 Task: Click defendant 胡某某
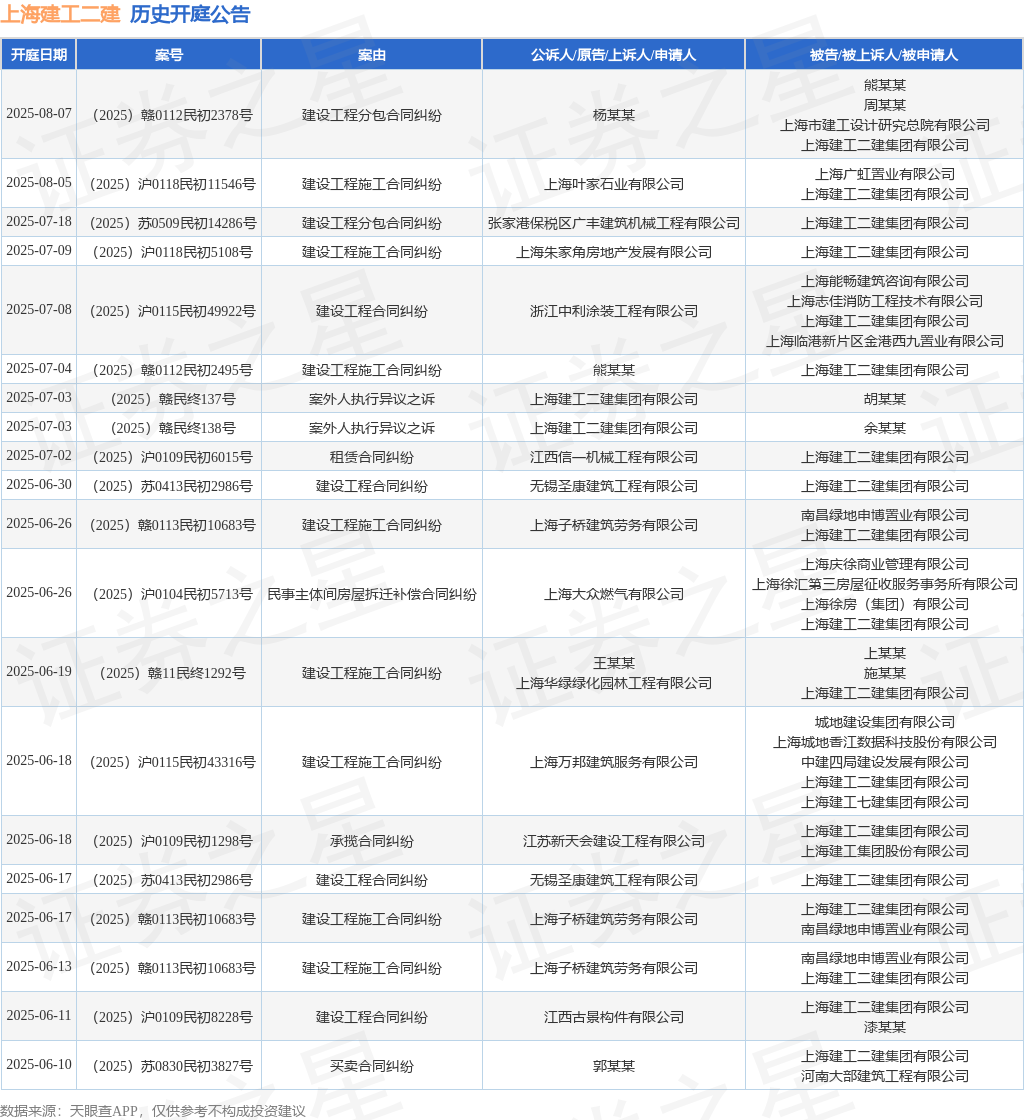tap(885, 399)
